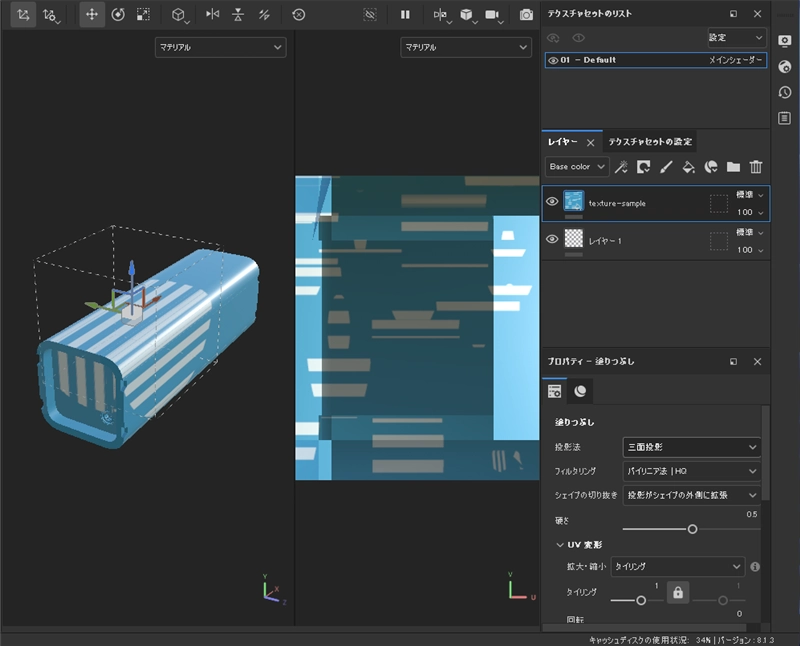Click the texture-sample layer thumbnail
The width and height of the screenshot is (800, 646).
coord(573,201)
